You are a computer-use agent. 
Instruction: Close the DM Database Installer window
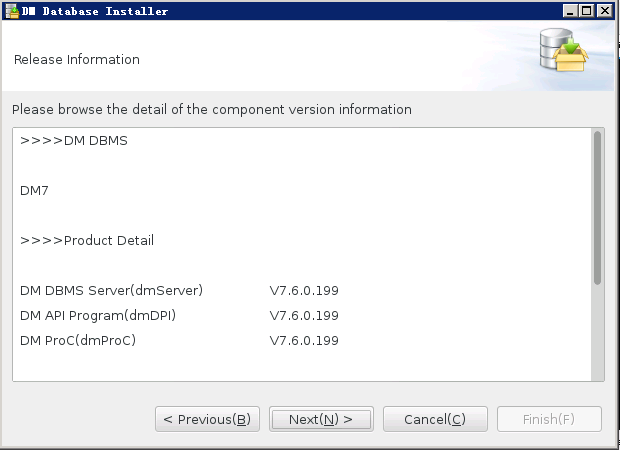click(x=605, y=11)
